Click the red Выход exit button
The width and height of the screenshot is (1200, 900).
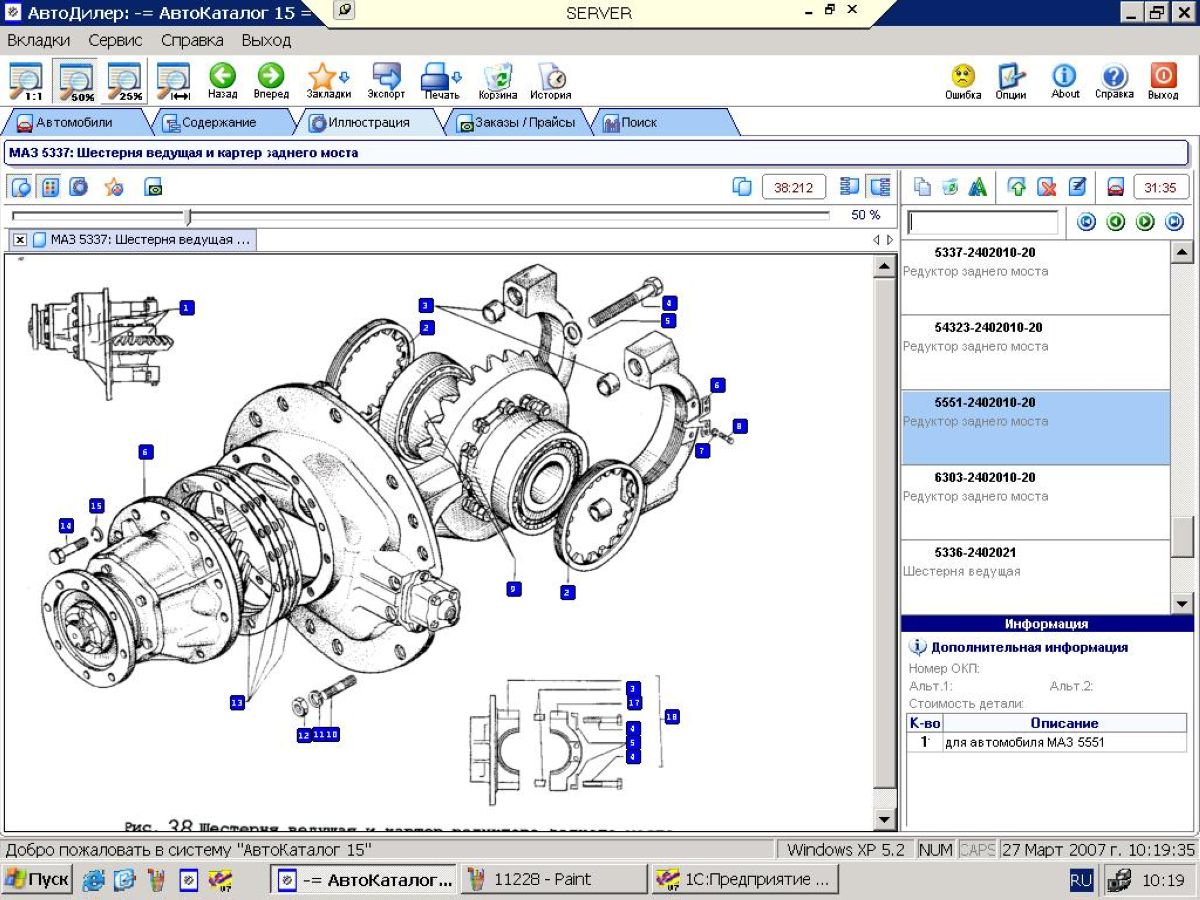(x=1163, y=80)
